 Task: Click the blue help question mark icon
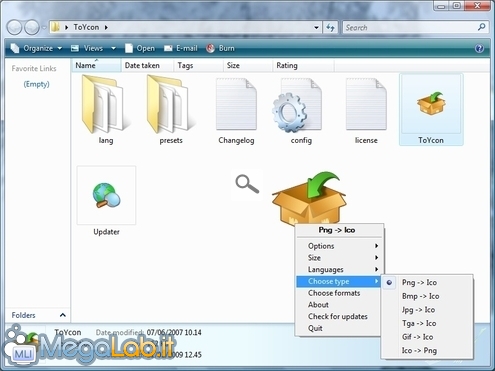pos(479,49)
